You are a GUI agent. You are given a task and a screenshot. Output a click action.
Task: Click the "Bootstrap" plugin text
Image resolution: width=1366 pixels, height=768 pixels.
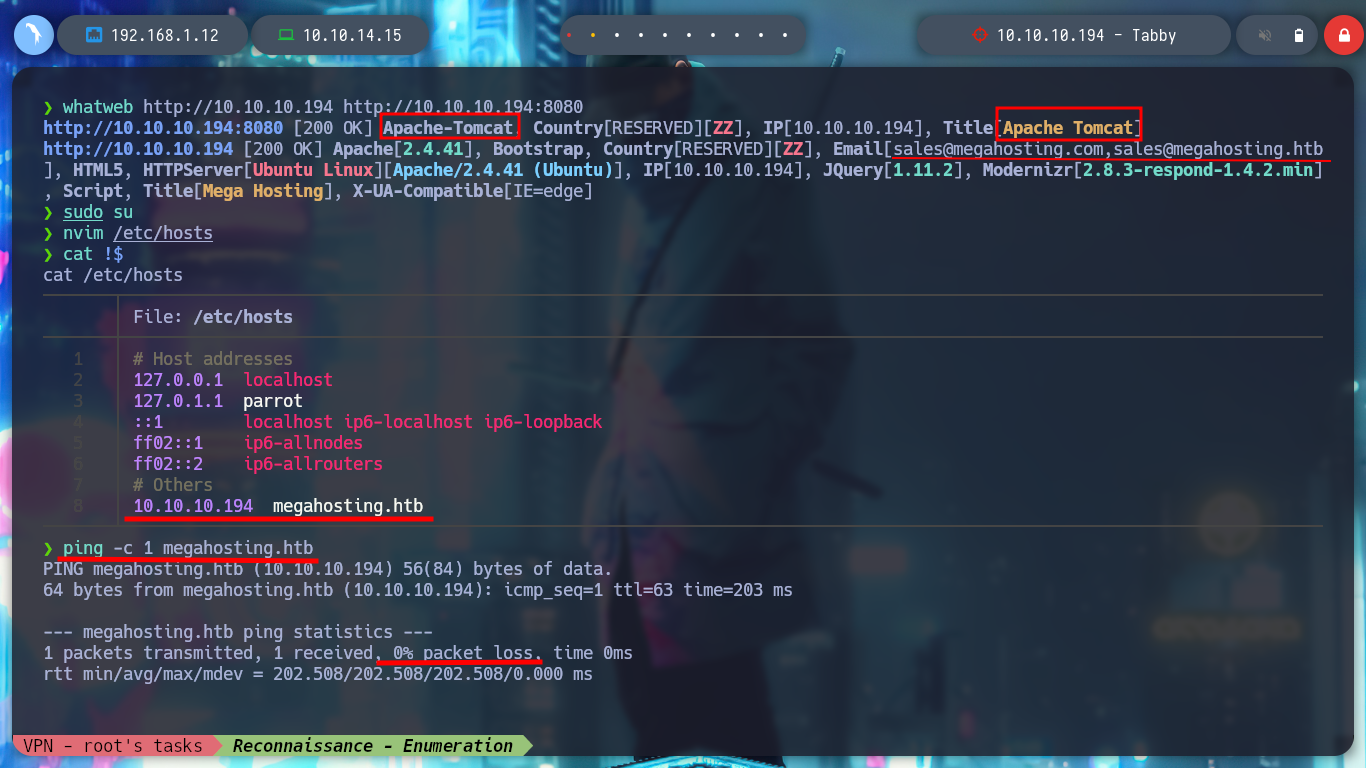[538, 149]
